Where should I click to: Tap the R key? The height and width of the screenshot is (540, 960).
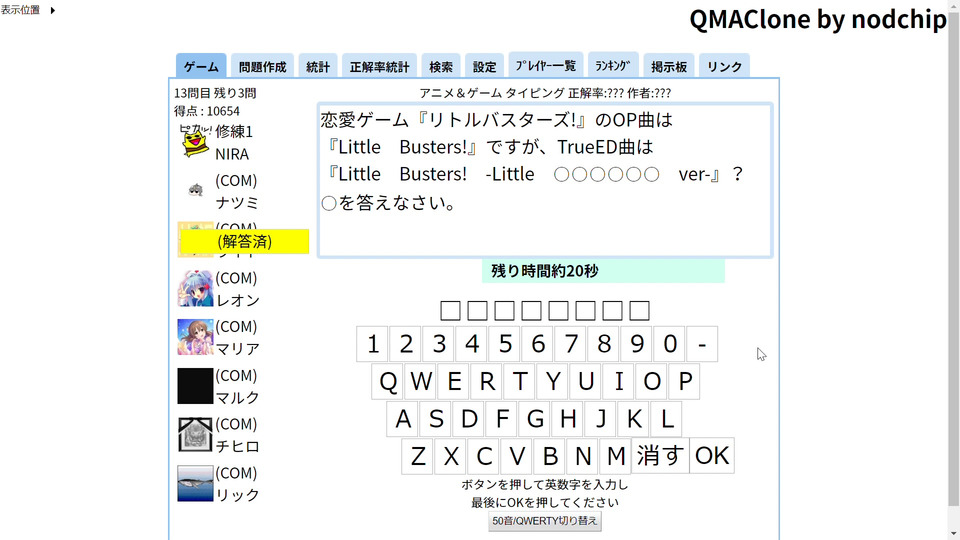point(487,381)
